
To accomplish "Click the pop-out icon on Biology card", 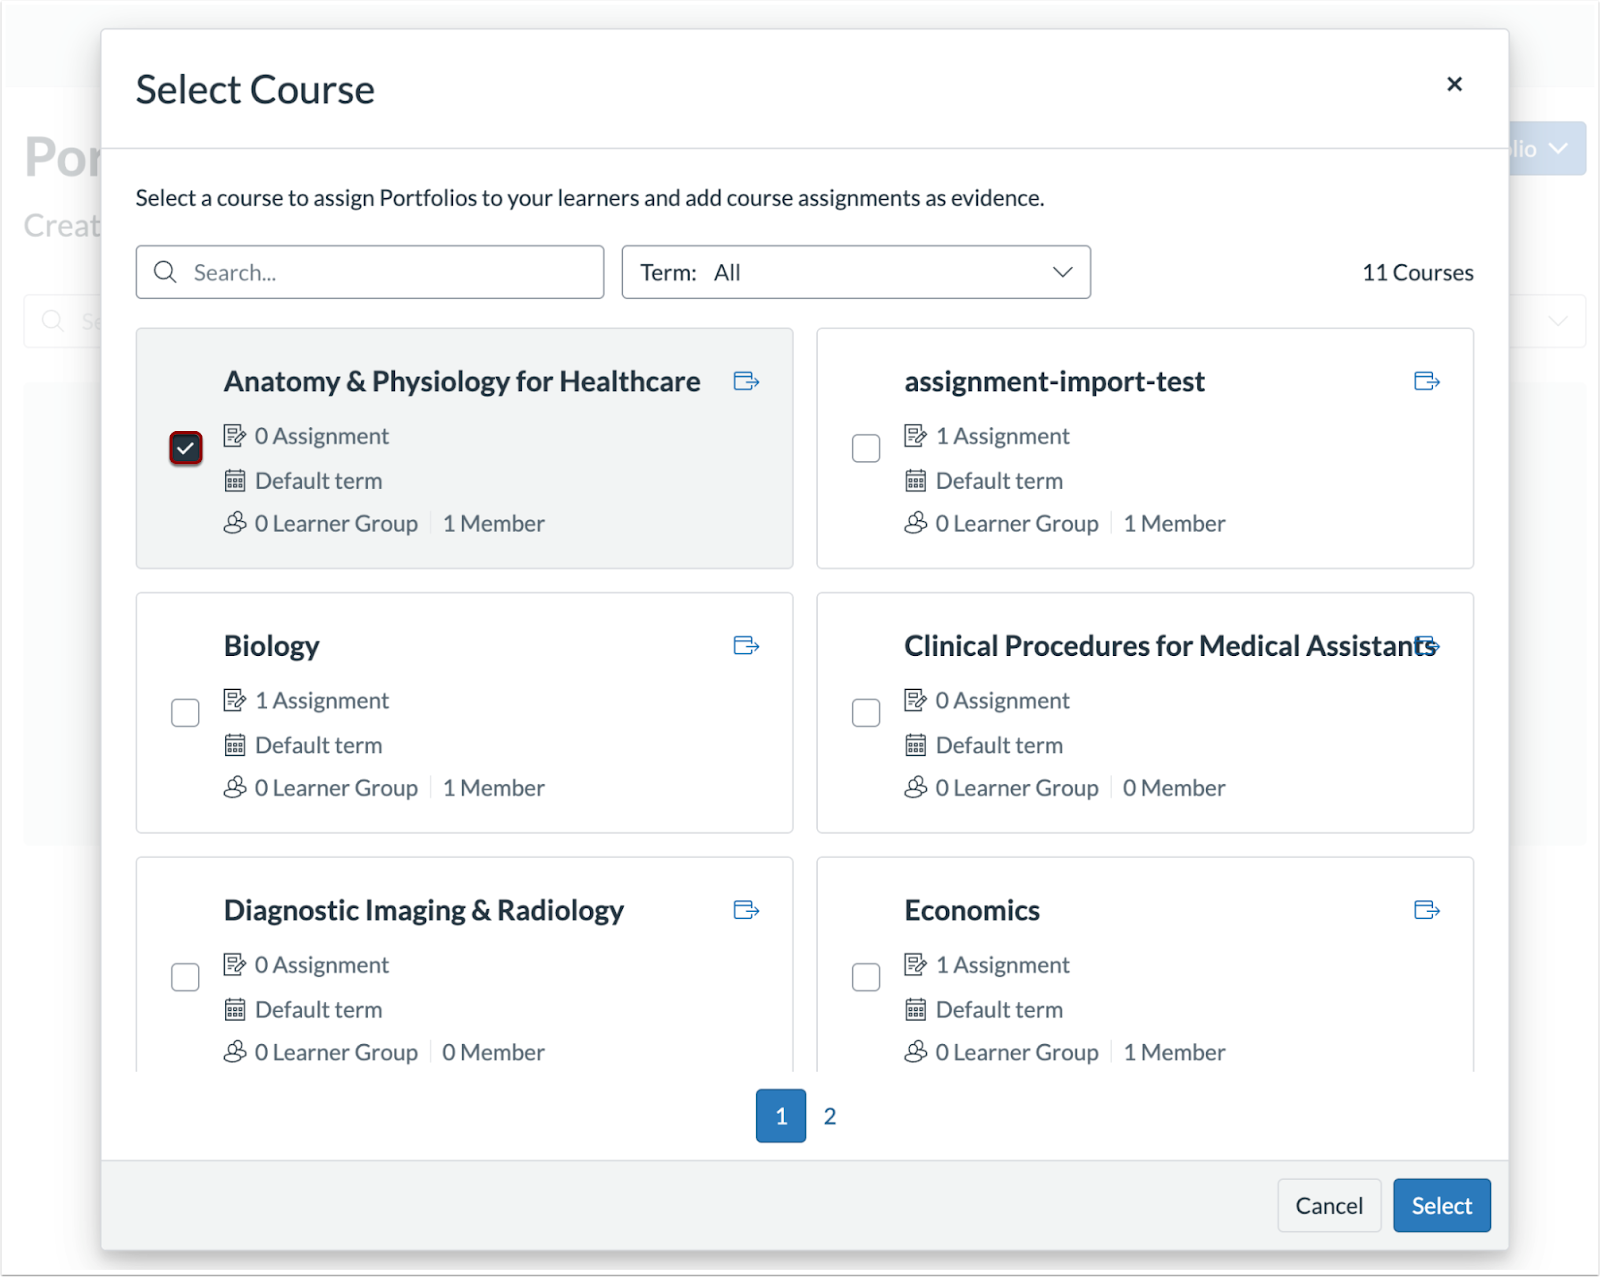I will 746,645.
